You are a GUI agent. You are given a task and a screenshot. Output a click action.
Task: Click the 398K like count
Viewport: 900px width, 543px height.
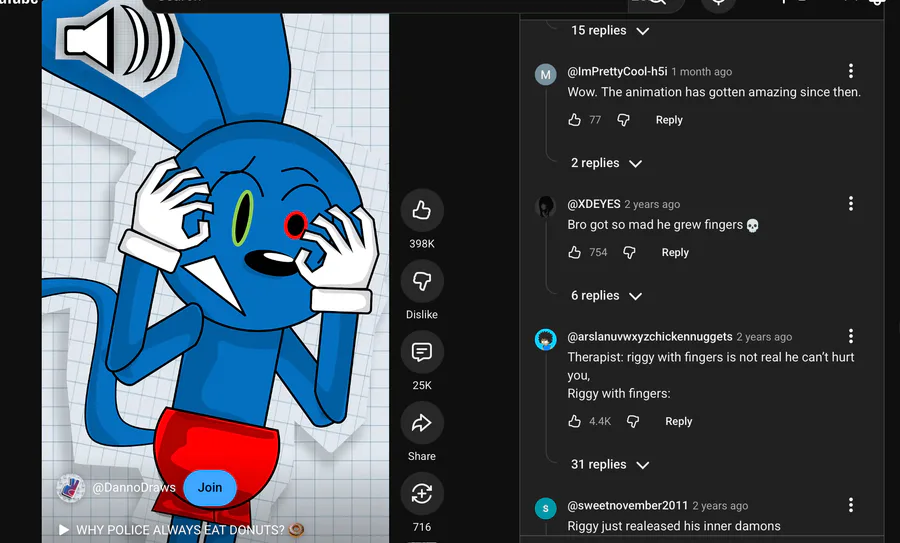tap(422, 244)
